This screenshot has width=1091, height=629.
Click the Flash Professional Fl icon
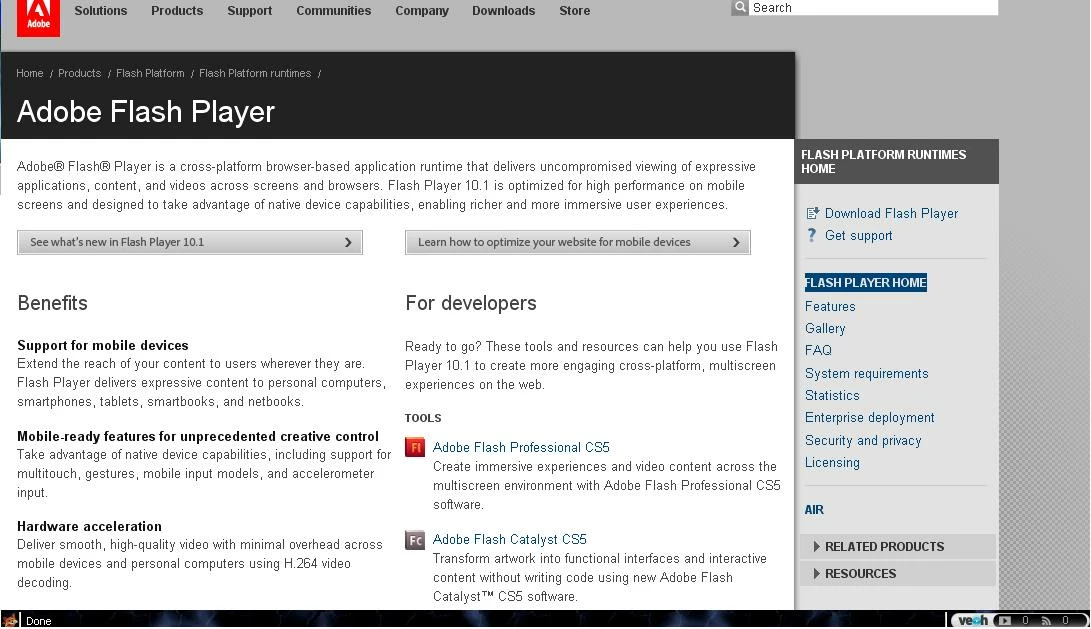coord(415,447)
